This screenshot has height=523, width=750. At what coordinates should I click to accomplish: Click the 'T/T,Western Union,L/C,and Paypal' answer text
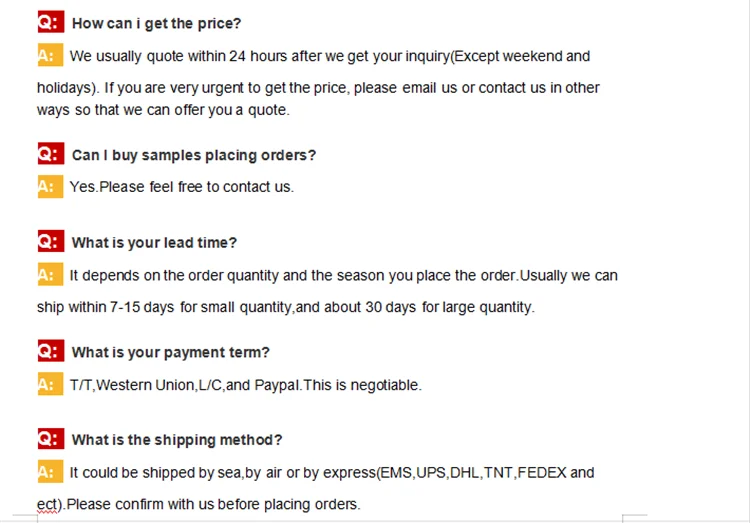[245, 385]
